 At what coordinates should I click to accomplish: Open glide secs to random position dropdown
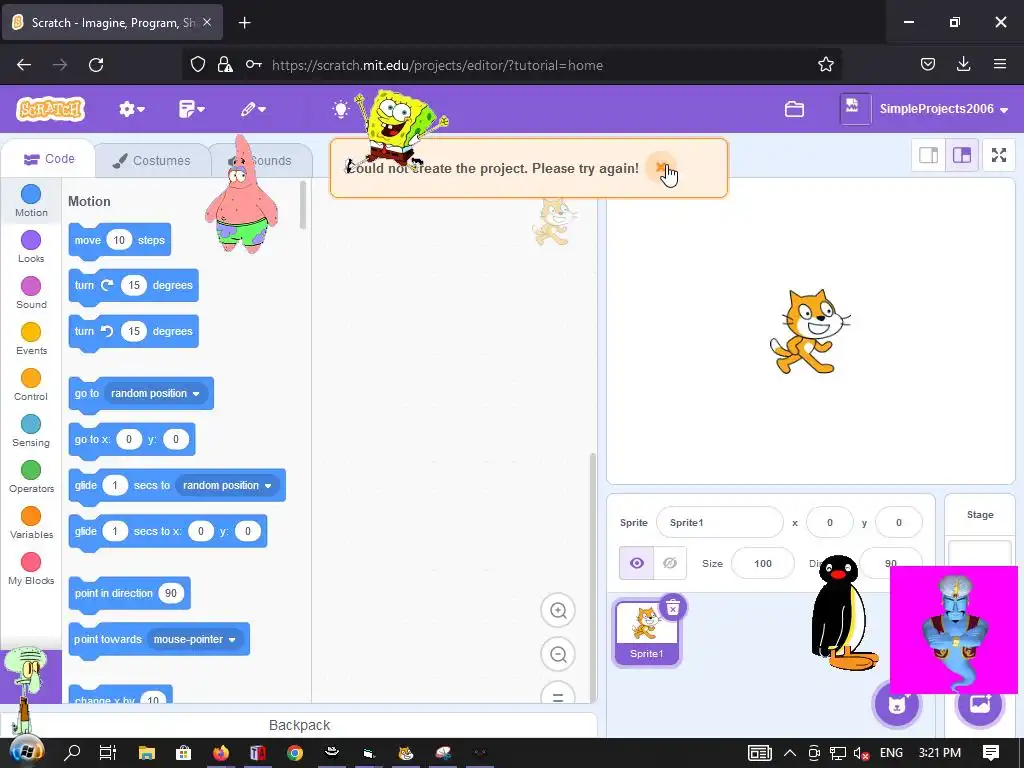[x=227, y=485]
